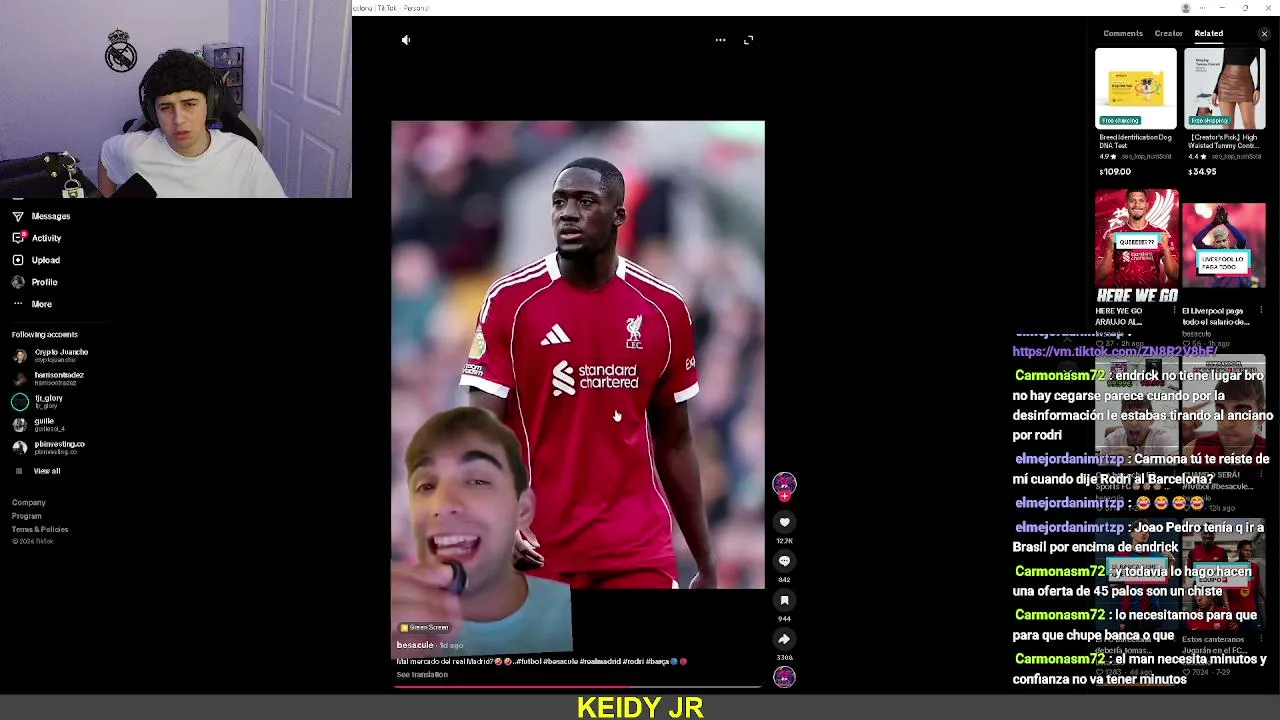The image size is (1280, 720).
Task: Play the El Liverpool paga todo video
Action: (1224, 246)
